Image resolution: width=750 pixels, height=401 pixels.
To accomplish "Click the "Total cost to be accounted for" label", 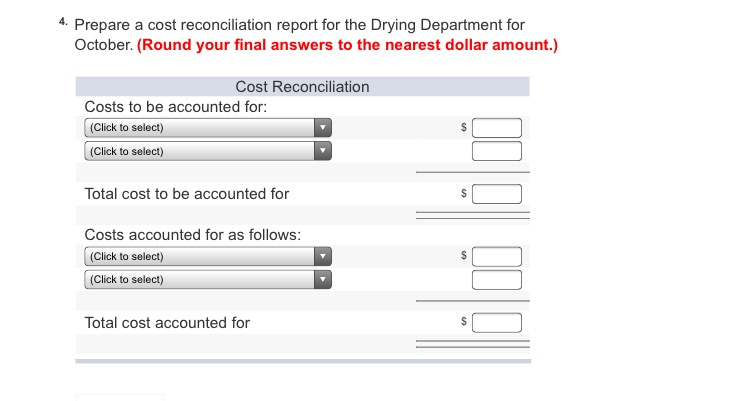I will (187, 194).
